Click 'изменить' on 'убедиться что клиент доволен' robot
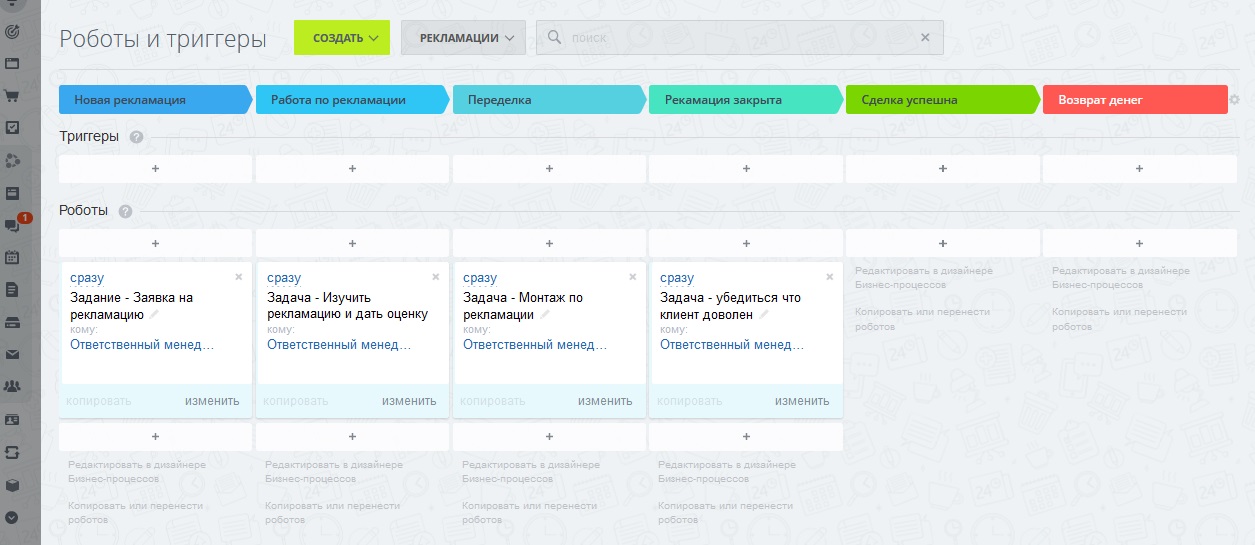The image size is (1255, 545). [801, 401]
